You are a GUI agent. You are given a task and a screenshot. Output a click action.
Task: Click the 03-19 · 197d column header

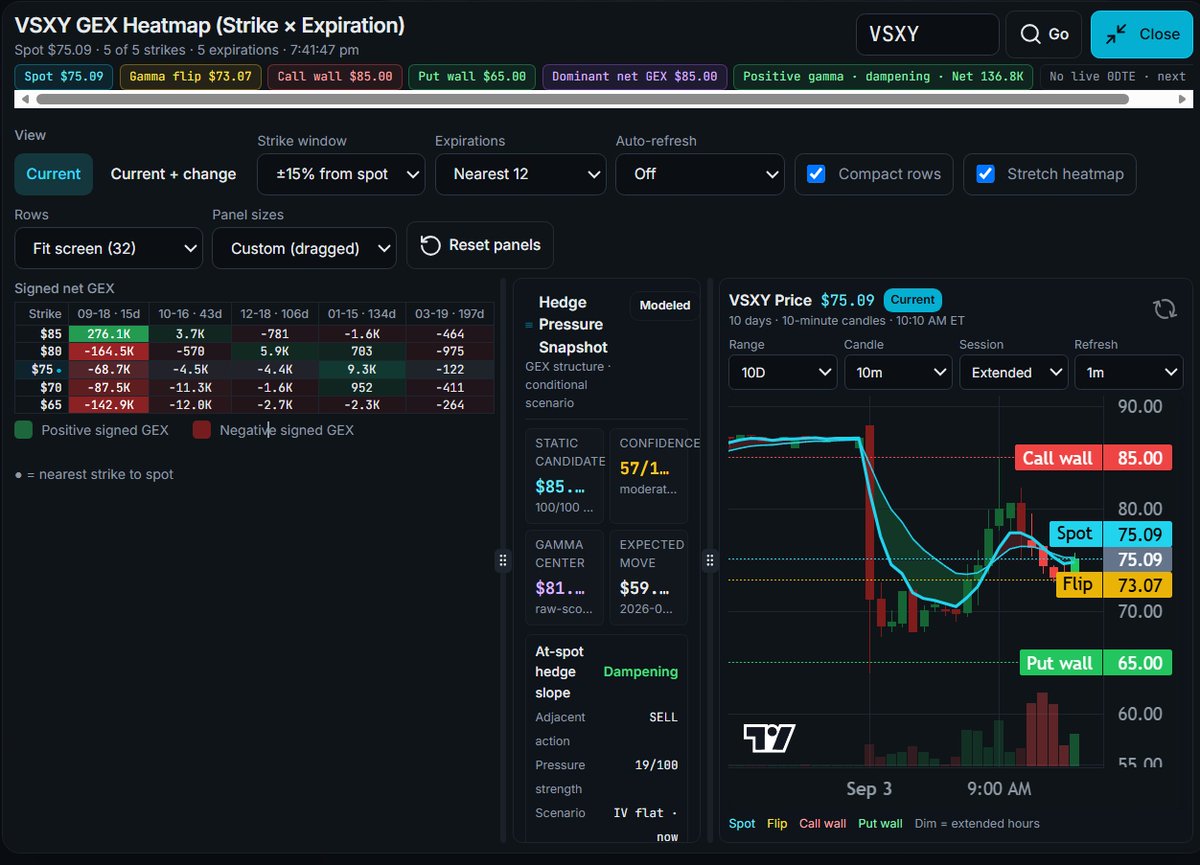[451, 314]
